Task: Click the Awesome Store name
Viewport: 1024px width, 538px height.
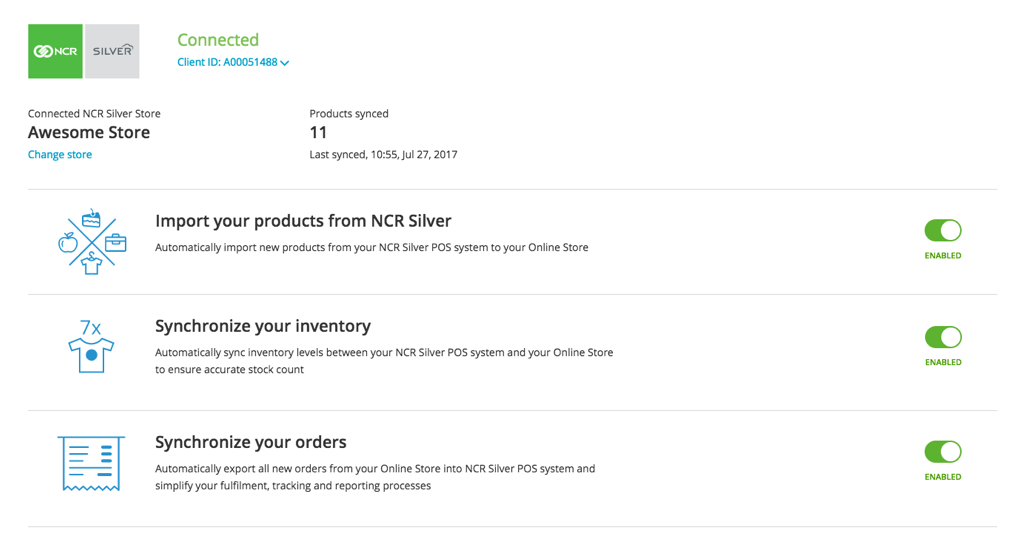Action: (x=89, y=133)
